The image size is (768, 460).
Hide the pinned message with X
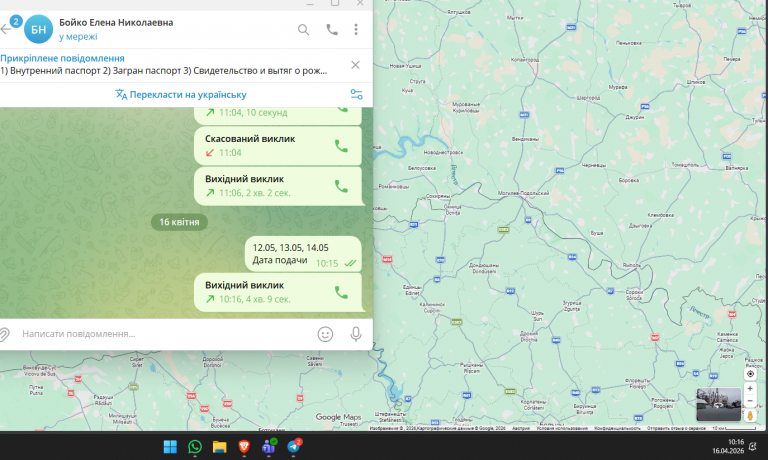coord(356,65)
